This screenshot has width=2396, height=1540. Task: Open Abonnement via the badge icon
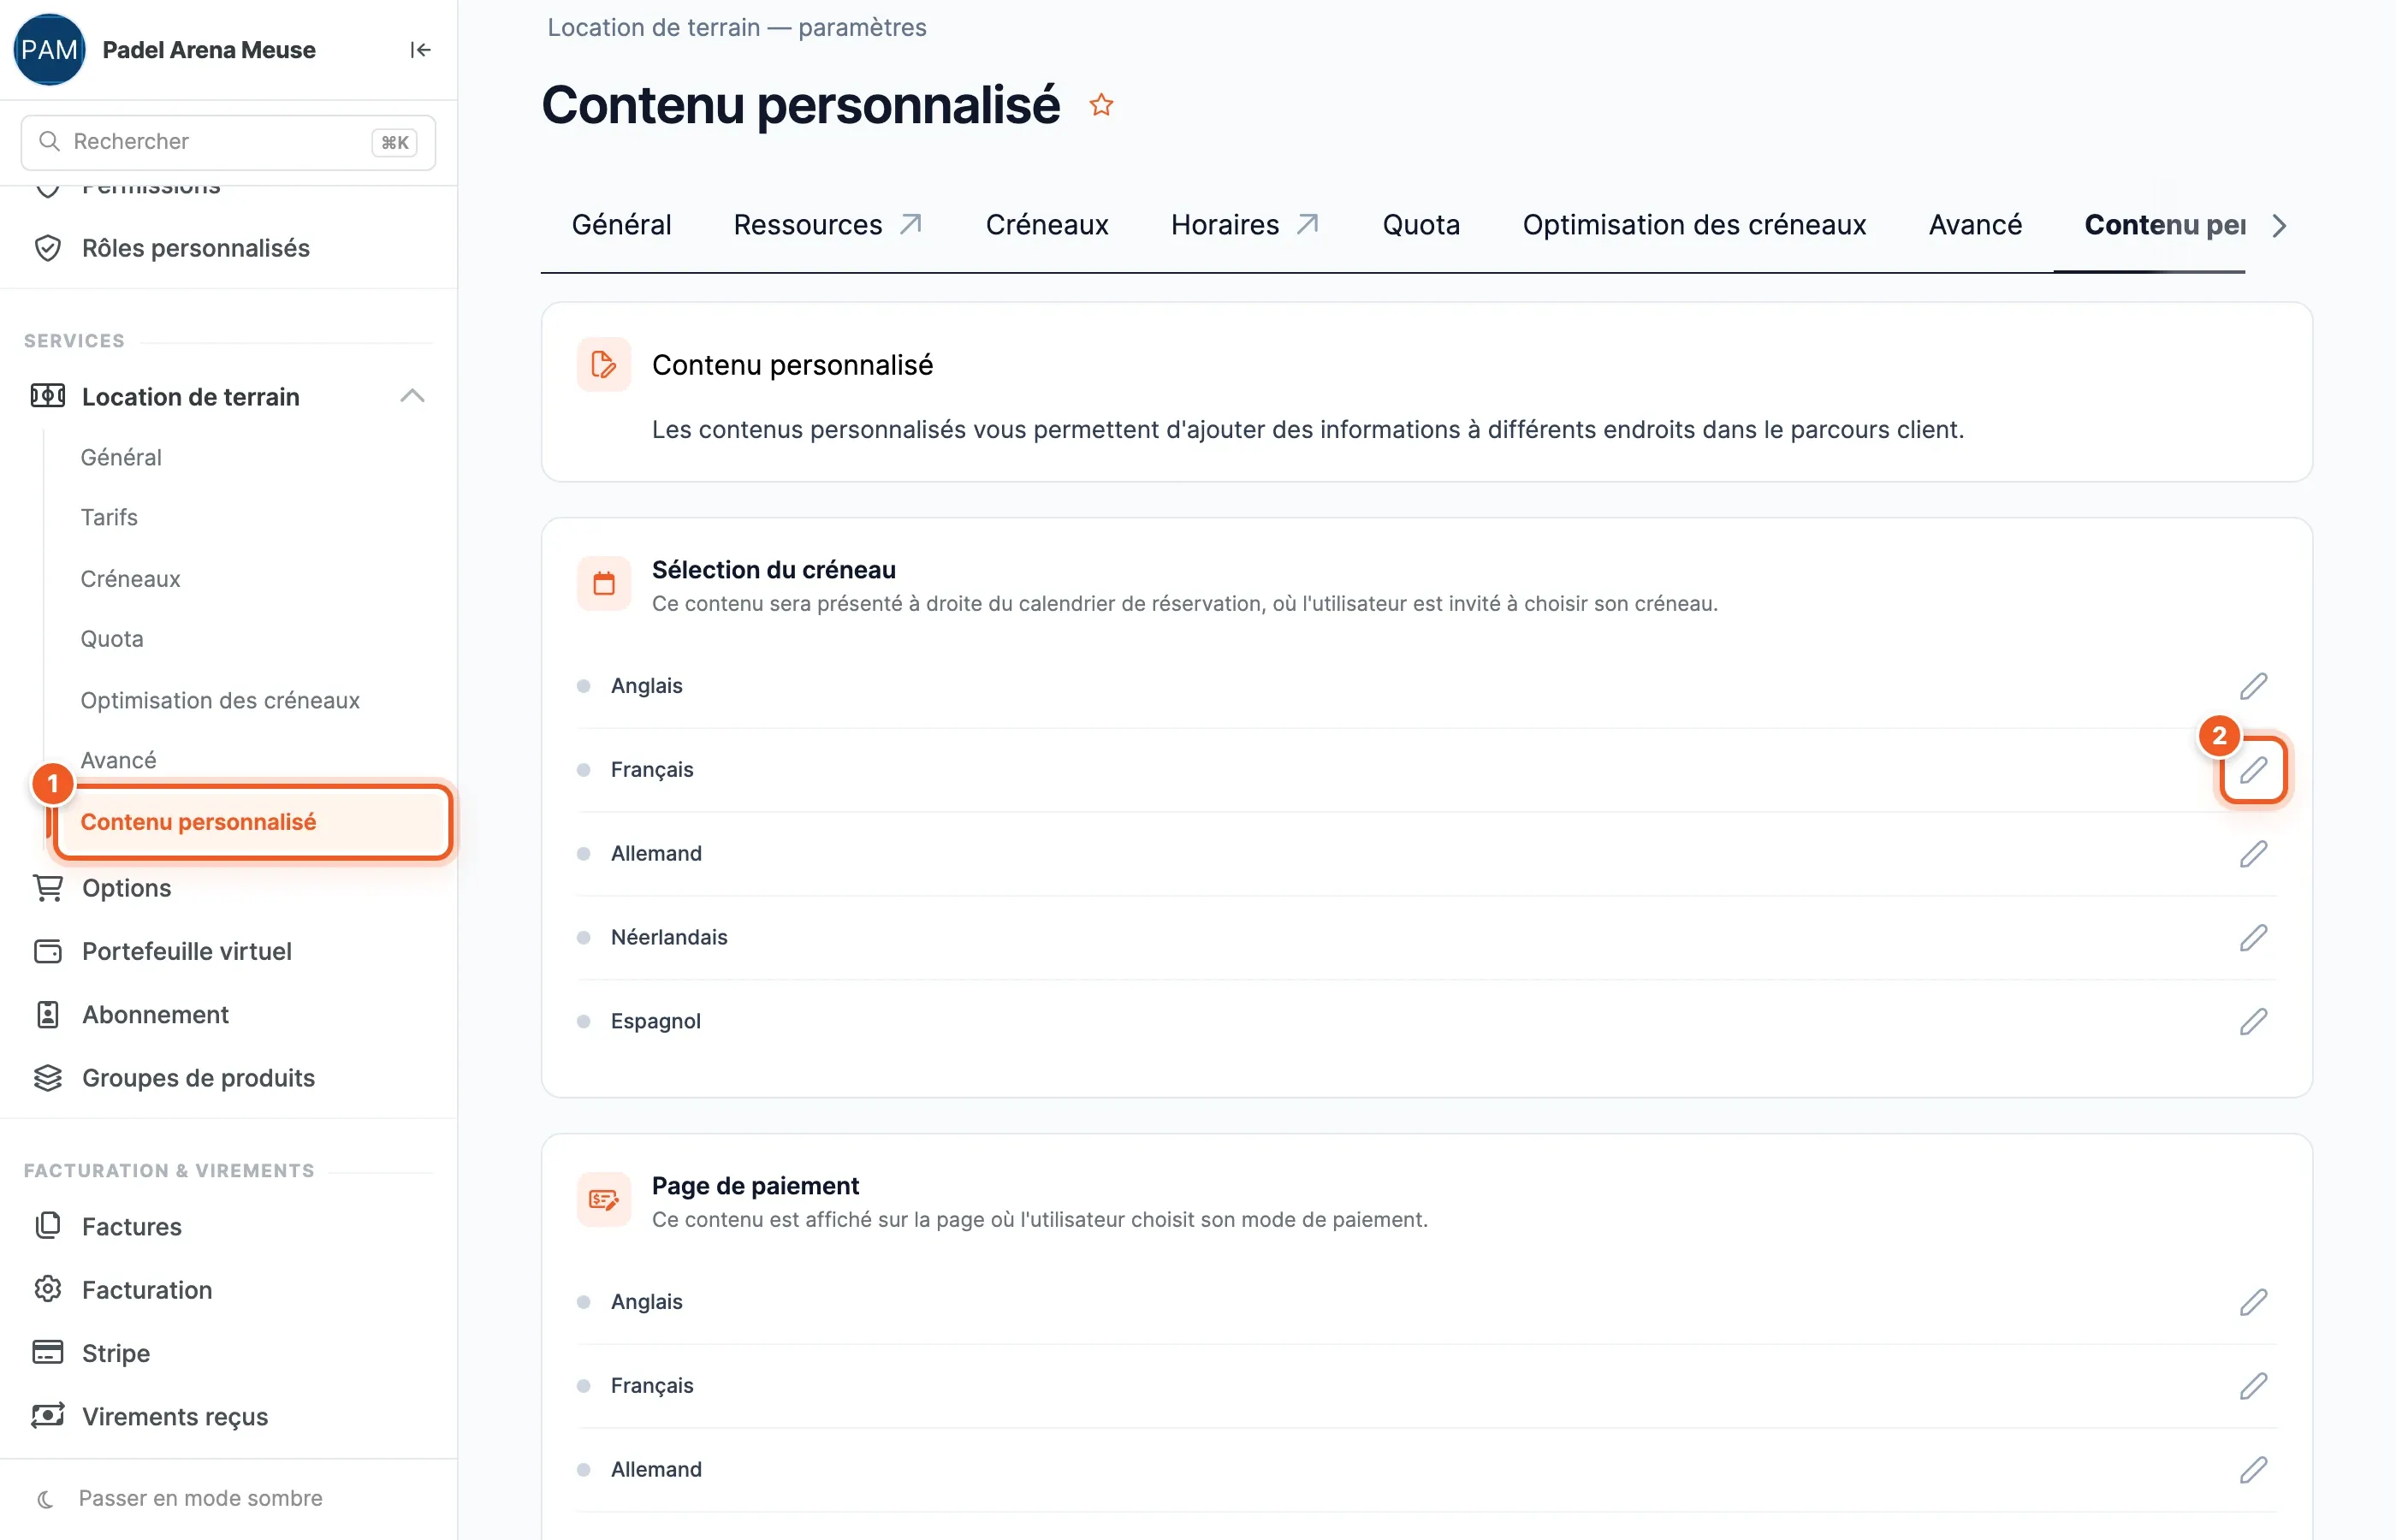click(47, 1015)
